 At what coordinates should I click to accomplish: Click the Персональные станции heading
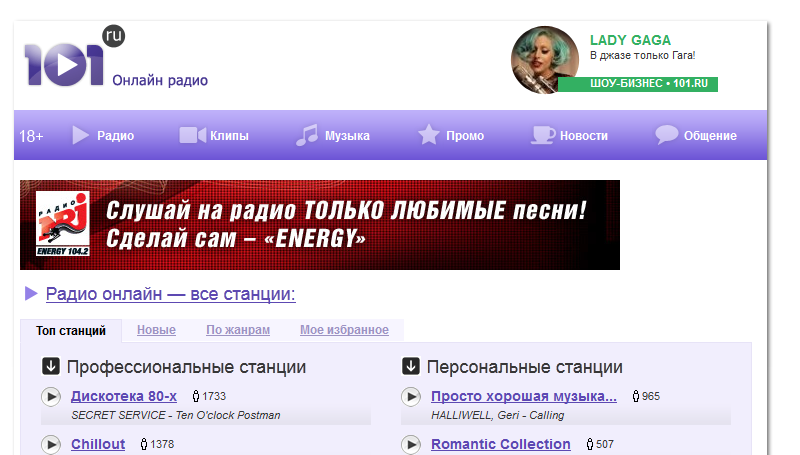click(524, 367)
